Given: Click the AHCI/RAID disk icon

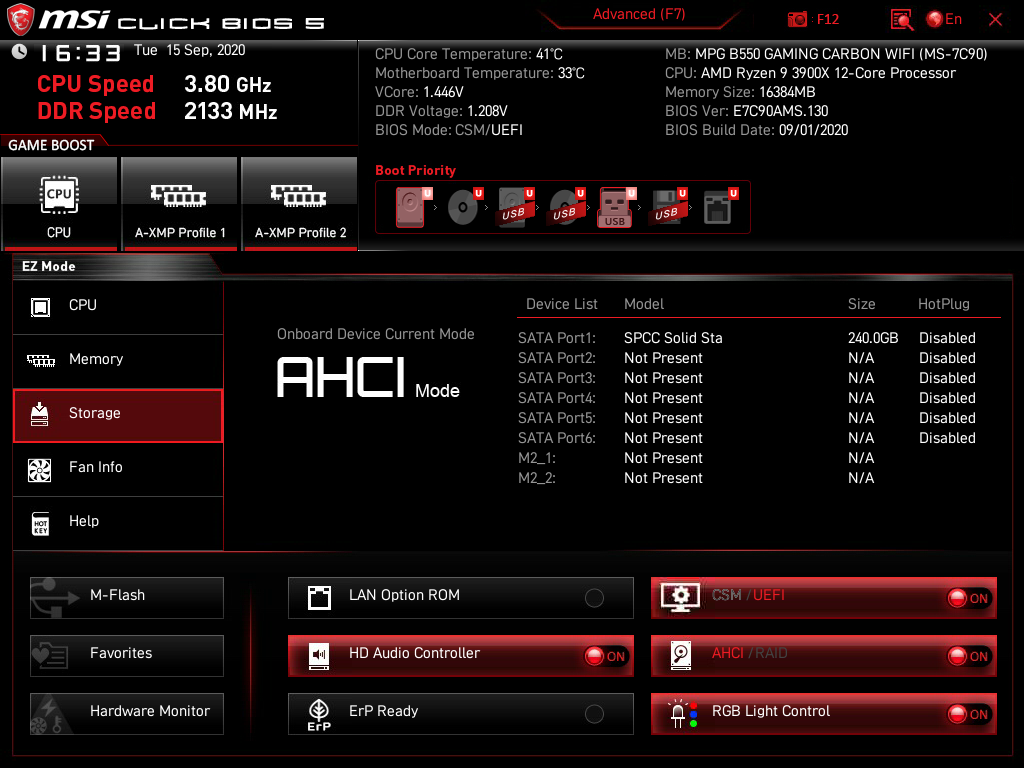Looking at the screenshot, I should click(681, 656).
